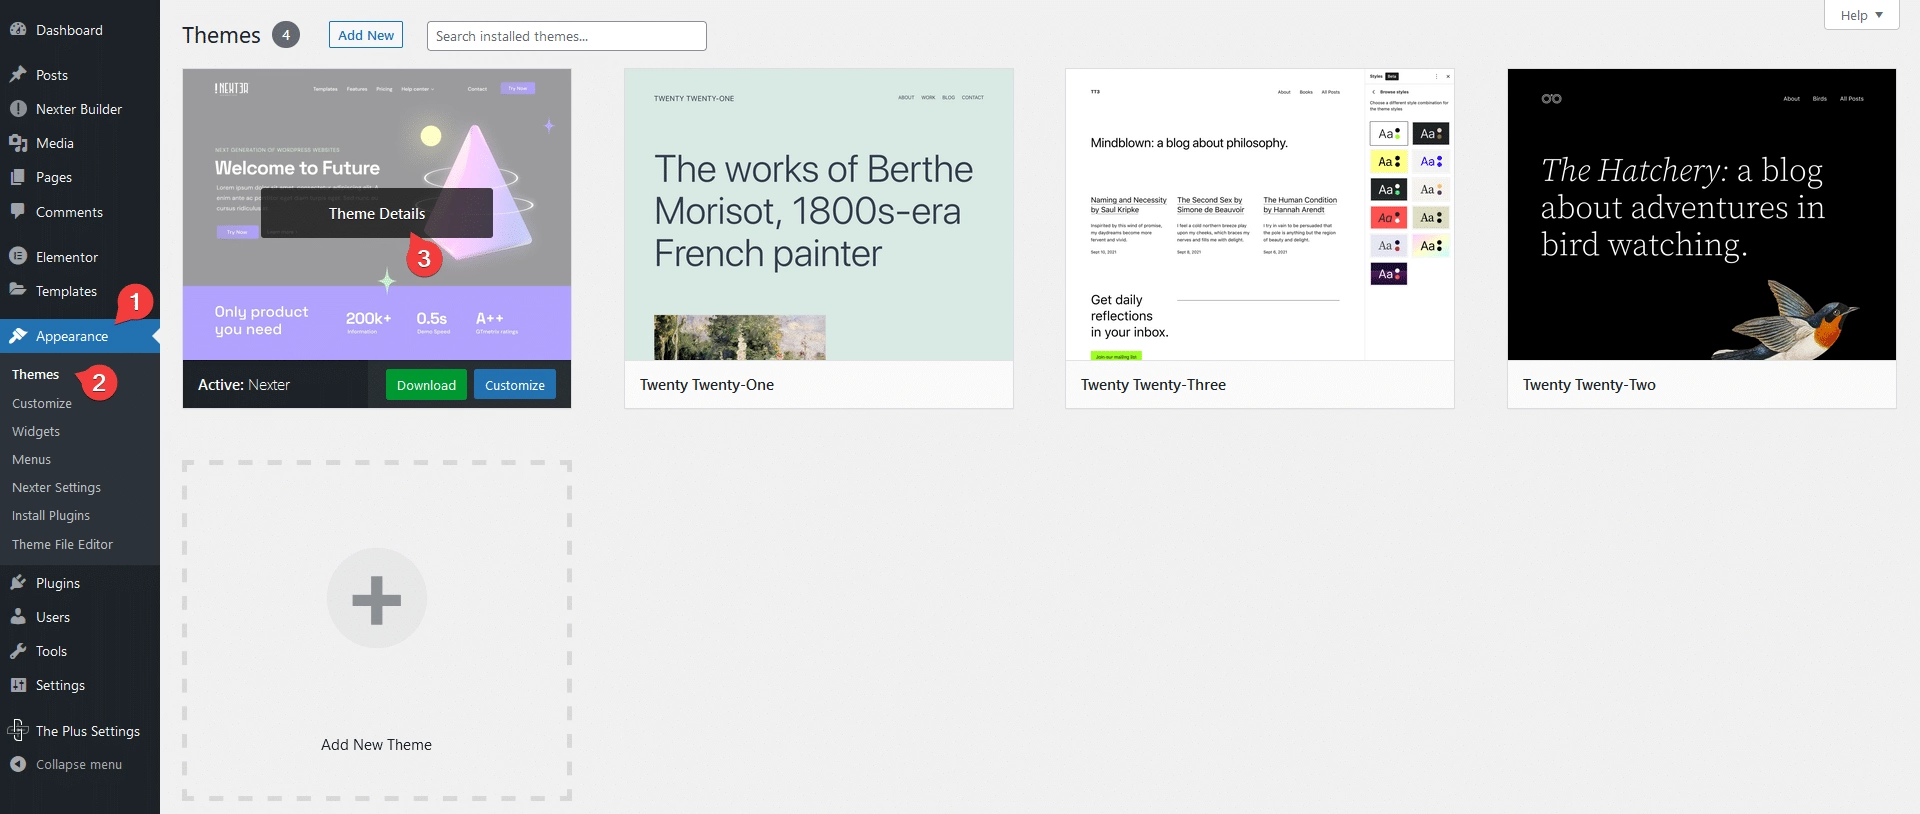
Task: Click the Users person icon
Action: [18, 617]
